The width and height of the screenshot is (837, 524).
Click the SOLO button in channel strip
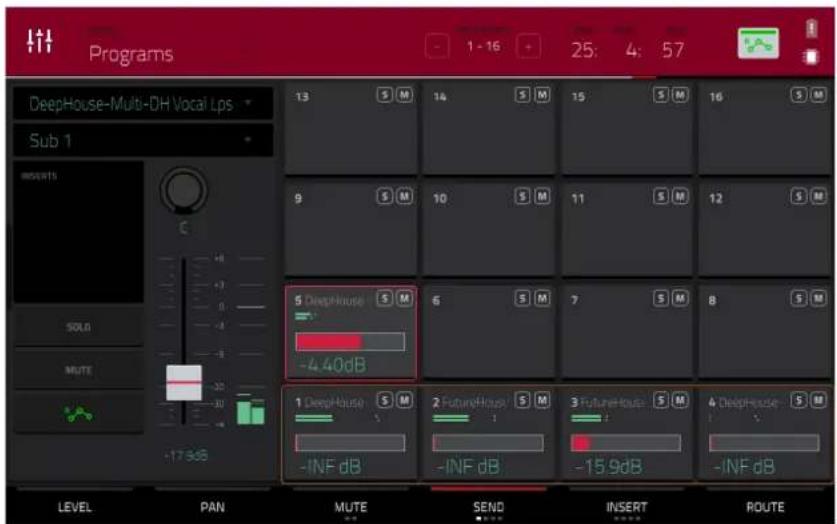(78, 327)
